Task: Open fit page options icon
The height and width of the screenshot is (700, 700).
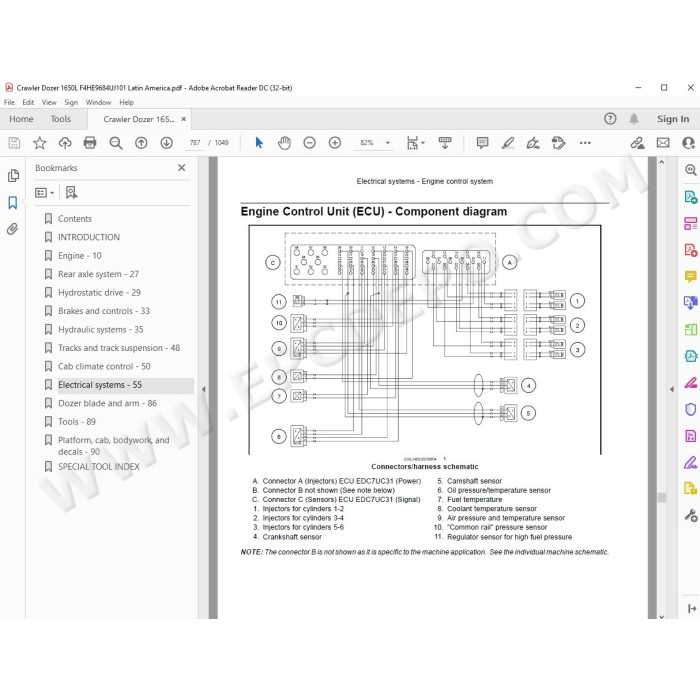Action: point(415,143)
